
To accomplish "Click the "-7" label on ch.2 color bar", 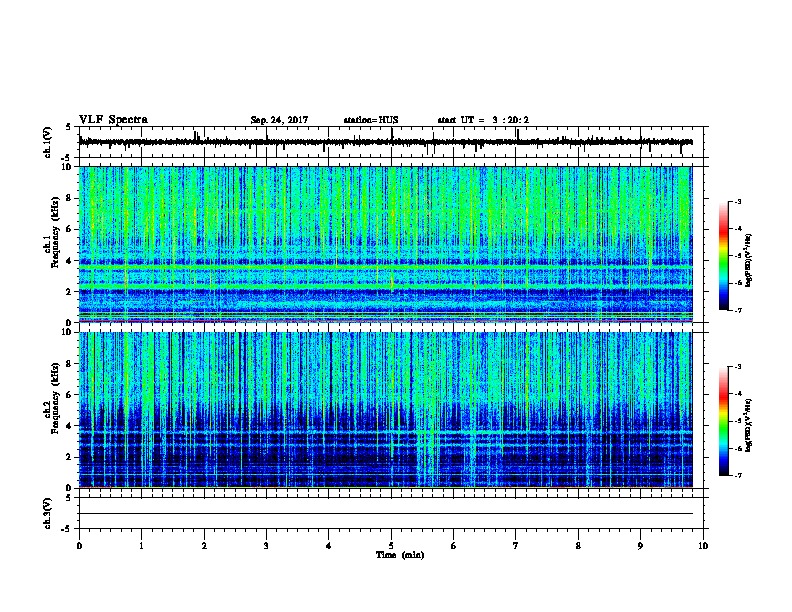I will [x=737, y=476].
